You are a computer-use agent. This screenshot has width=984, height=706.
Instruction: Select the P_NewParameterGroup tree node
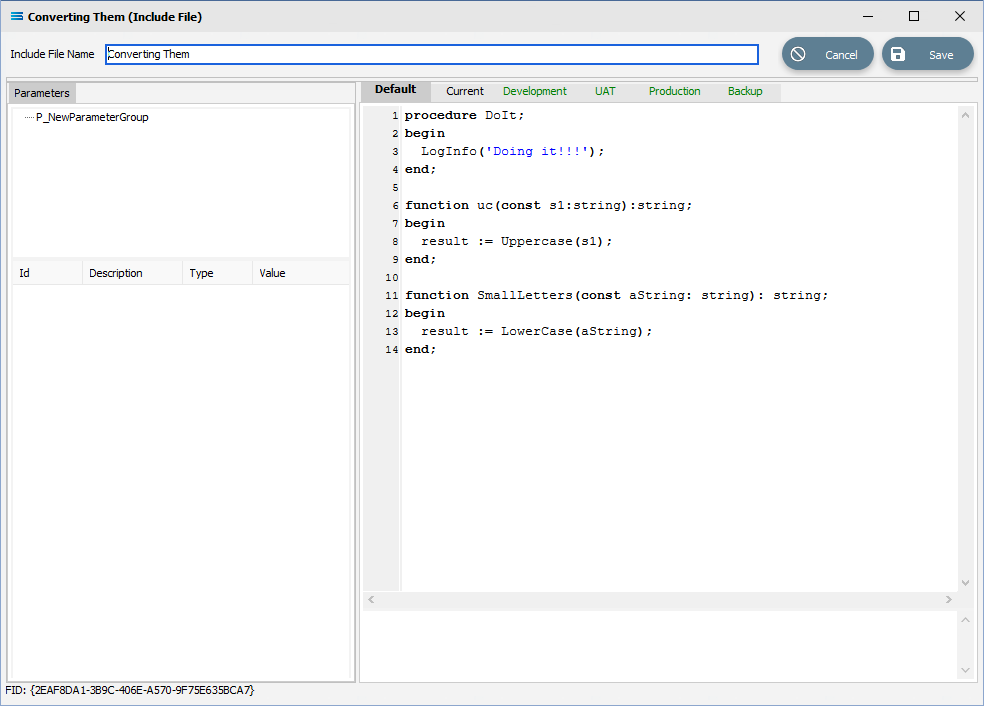point(92,117)
